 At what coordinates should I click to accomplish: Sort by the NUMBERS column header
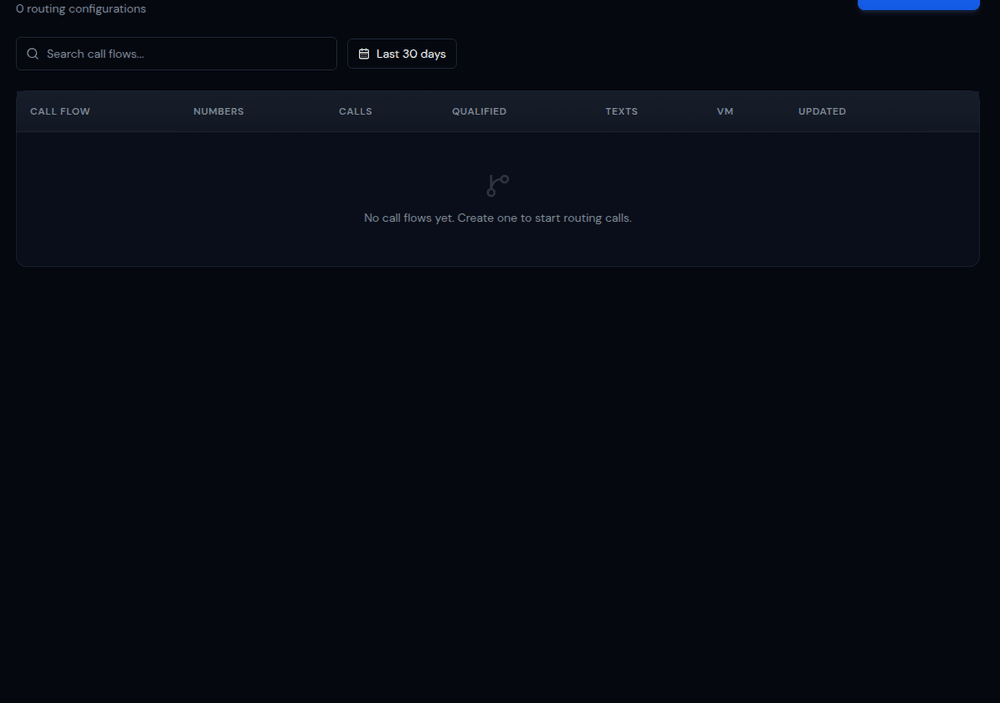click(x=218, y=111)
